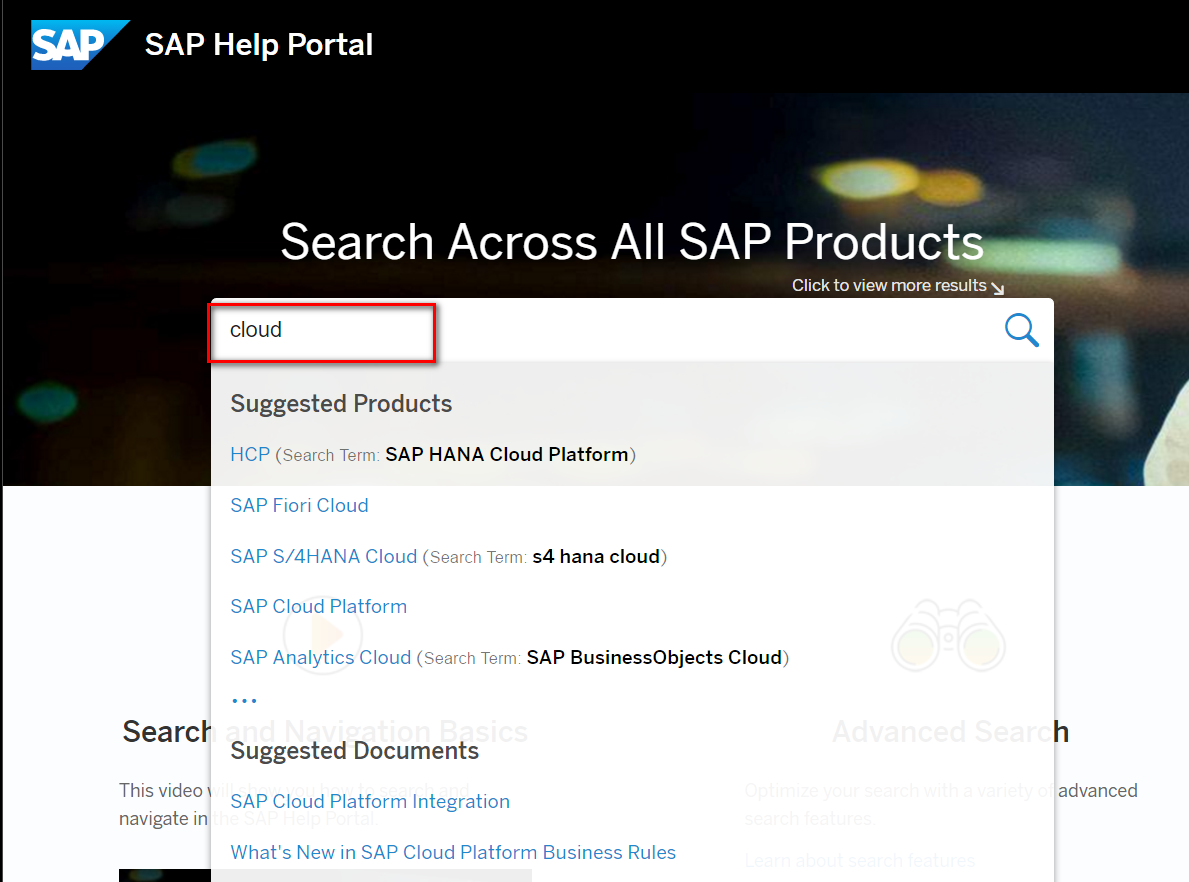Click the Suggested Documents heading
Screen dimensions: 1189x882
354,751
